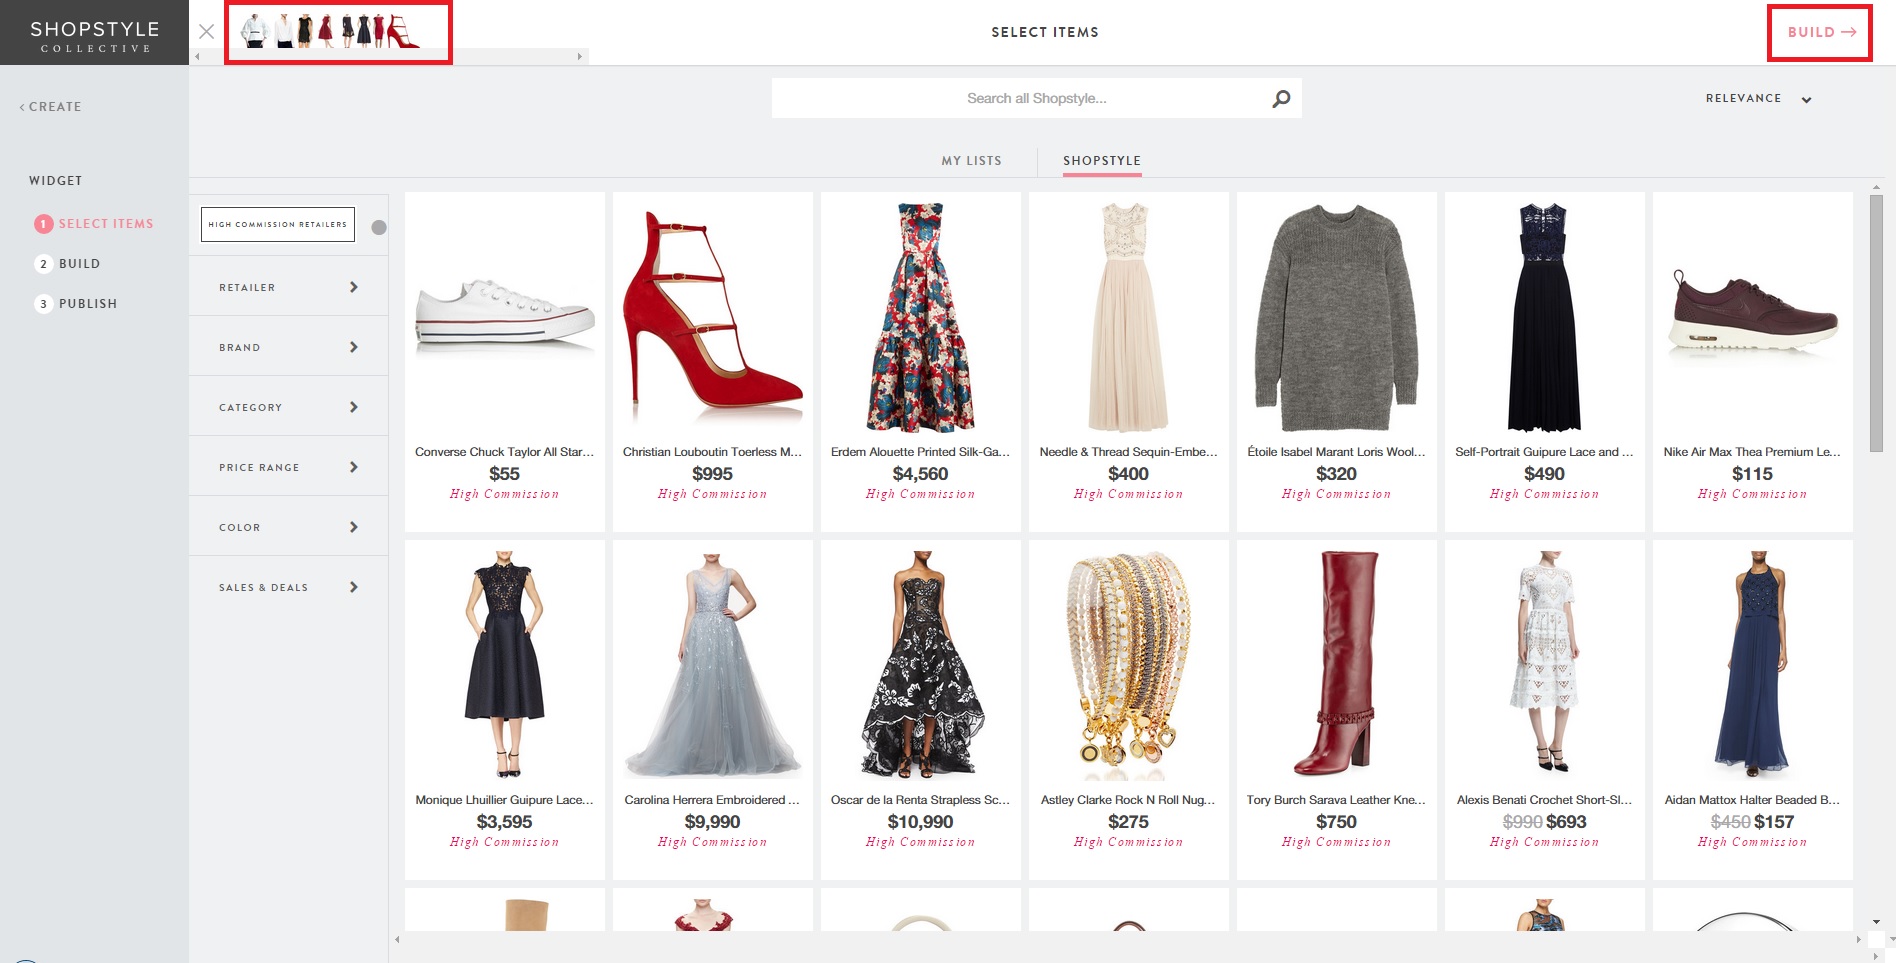This screenshot has height=963, width=1896.
Task: Select the ShopStyle tab
Action: coord(1101,161)
